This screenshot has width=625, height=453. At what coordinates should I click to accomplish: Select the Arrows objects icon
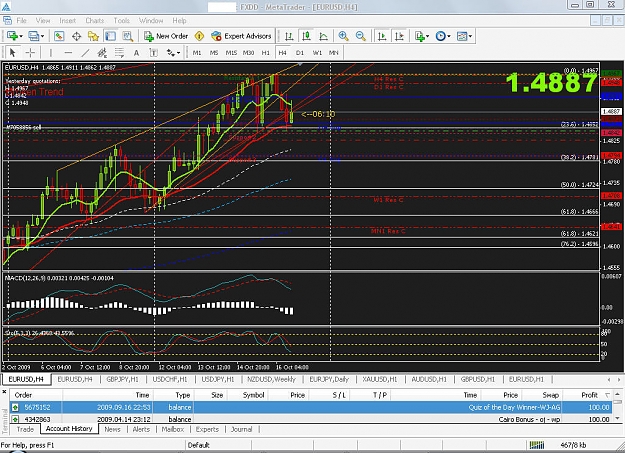(171, 53)
